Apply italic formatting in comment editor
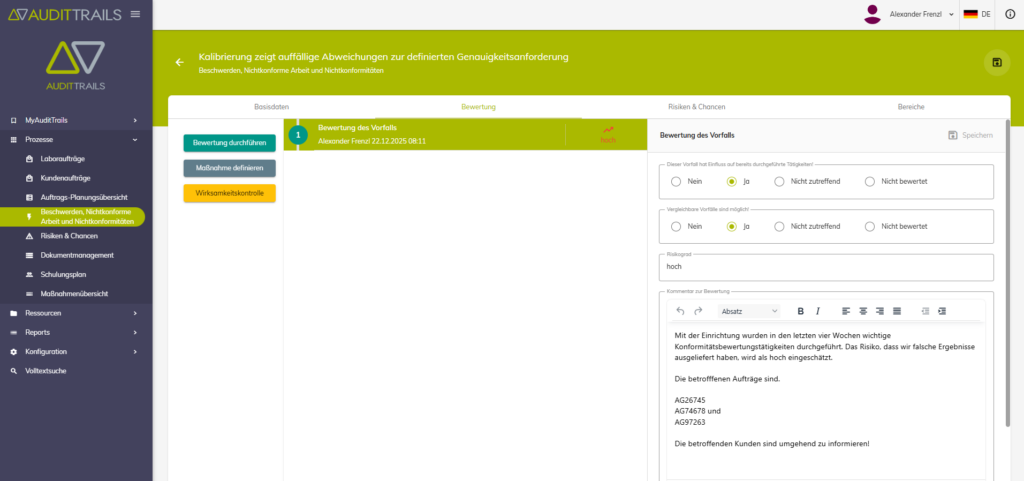Image resolution: width=1024 pixels, height=481 pixels. click(818, 311)
